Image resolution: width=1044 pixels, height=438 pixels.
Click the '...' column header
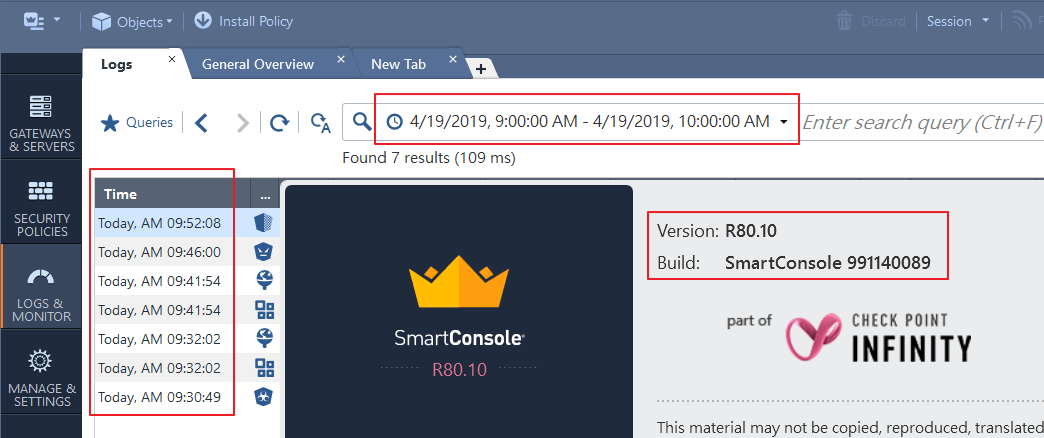pyautogui.click(x=266, y=194)
